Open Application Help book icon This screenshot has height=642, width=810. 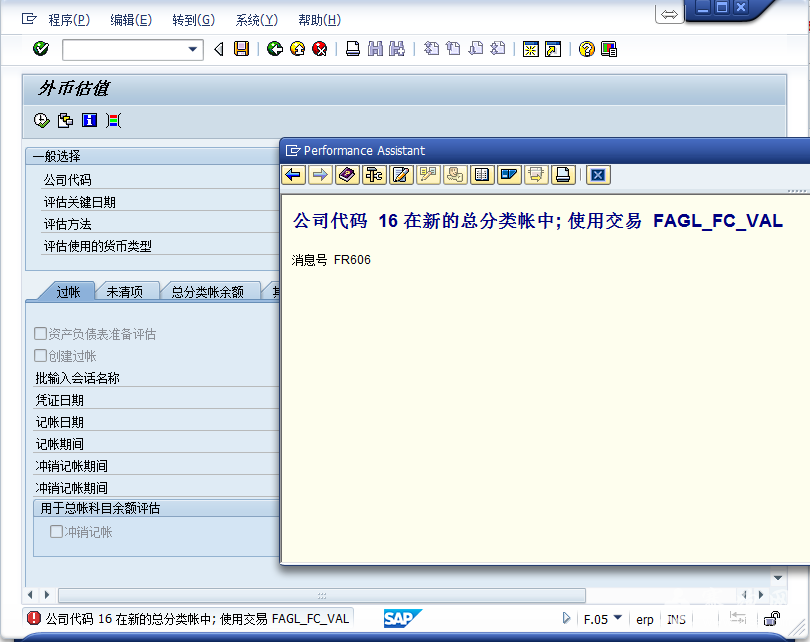point(347,175)
